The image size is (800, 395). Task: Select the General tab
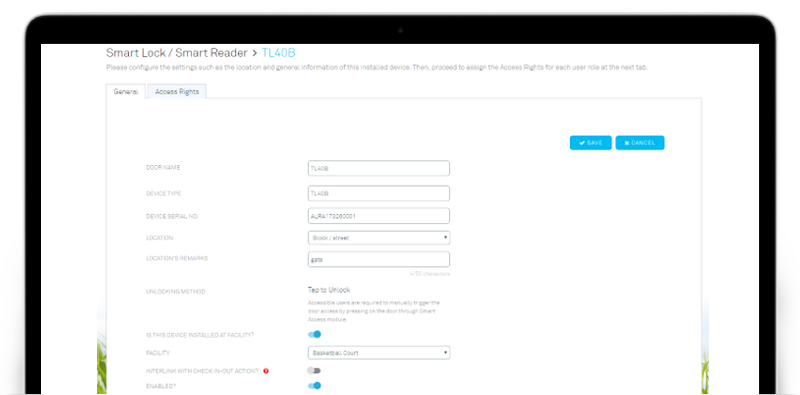click(x=126, y=92)
